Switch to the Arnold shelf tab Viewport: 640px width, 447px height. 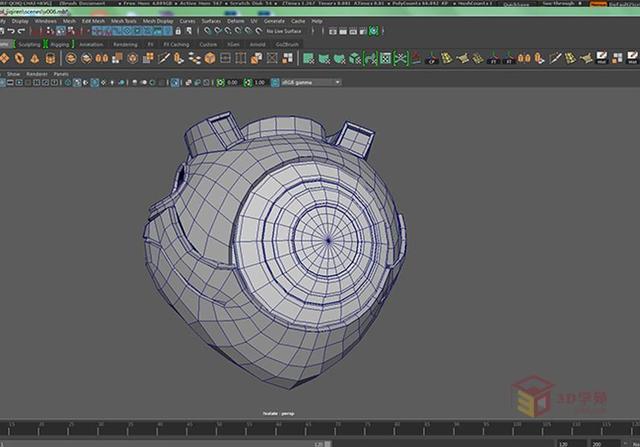pyautogui.click(x=258, y=44)
